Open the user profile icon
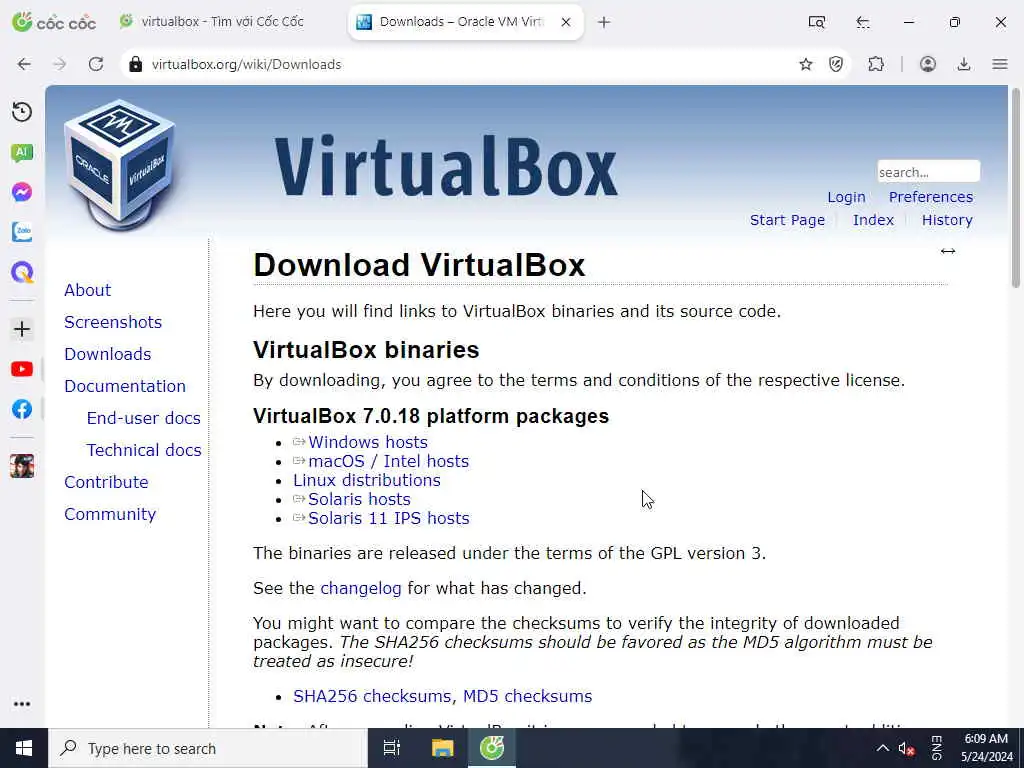 pyautogui.click(x=928, y=64)
